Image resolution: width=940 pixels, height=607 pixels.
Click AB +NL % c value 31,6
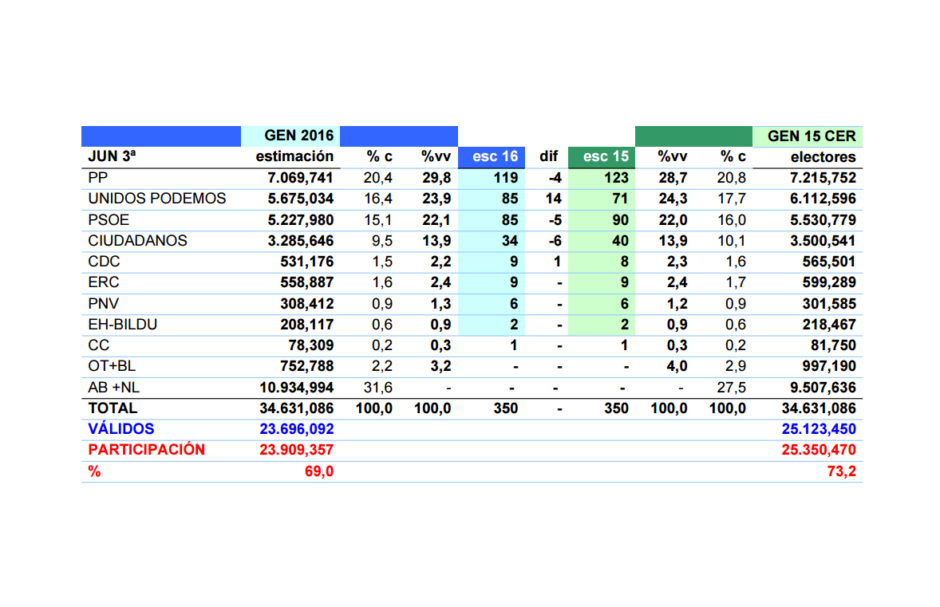[x=378, y=388]
